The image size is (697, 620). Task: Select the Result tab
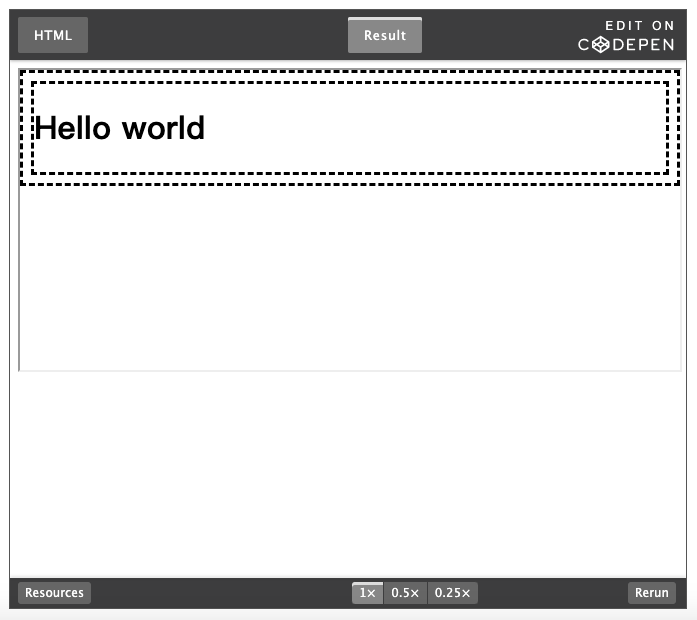(385, 35)
